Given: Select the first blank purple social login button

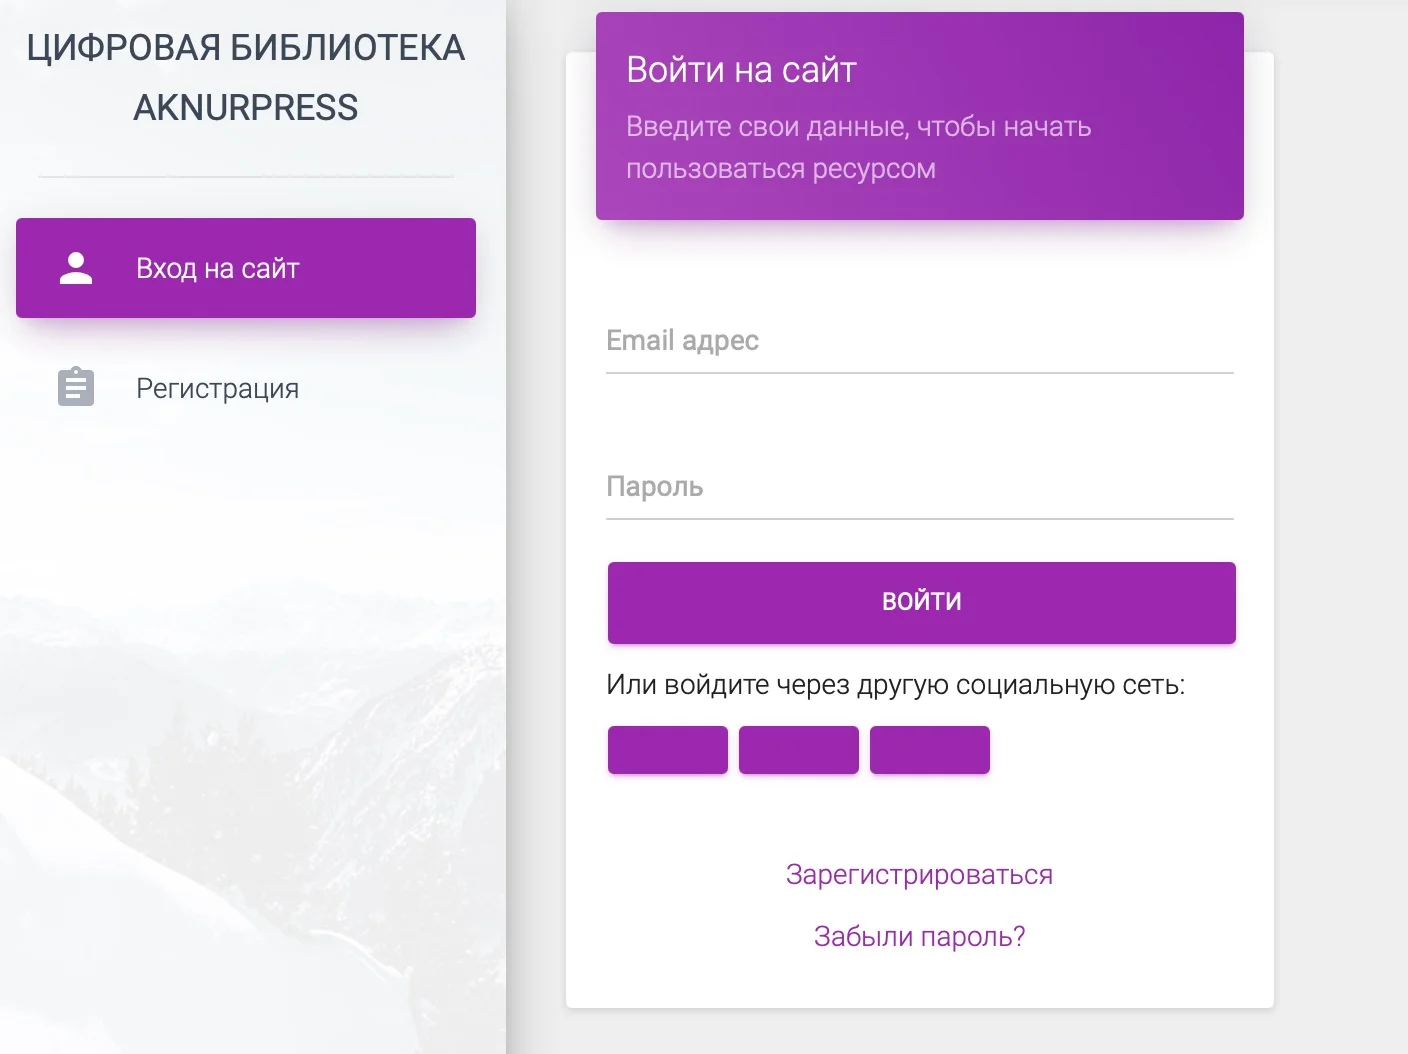Looking at the screenshot, I should pyautogui.click(x=667, y=750).
